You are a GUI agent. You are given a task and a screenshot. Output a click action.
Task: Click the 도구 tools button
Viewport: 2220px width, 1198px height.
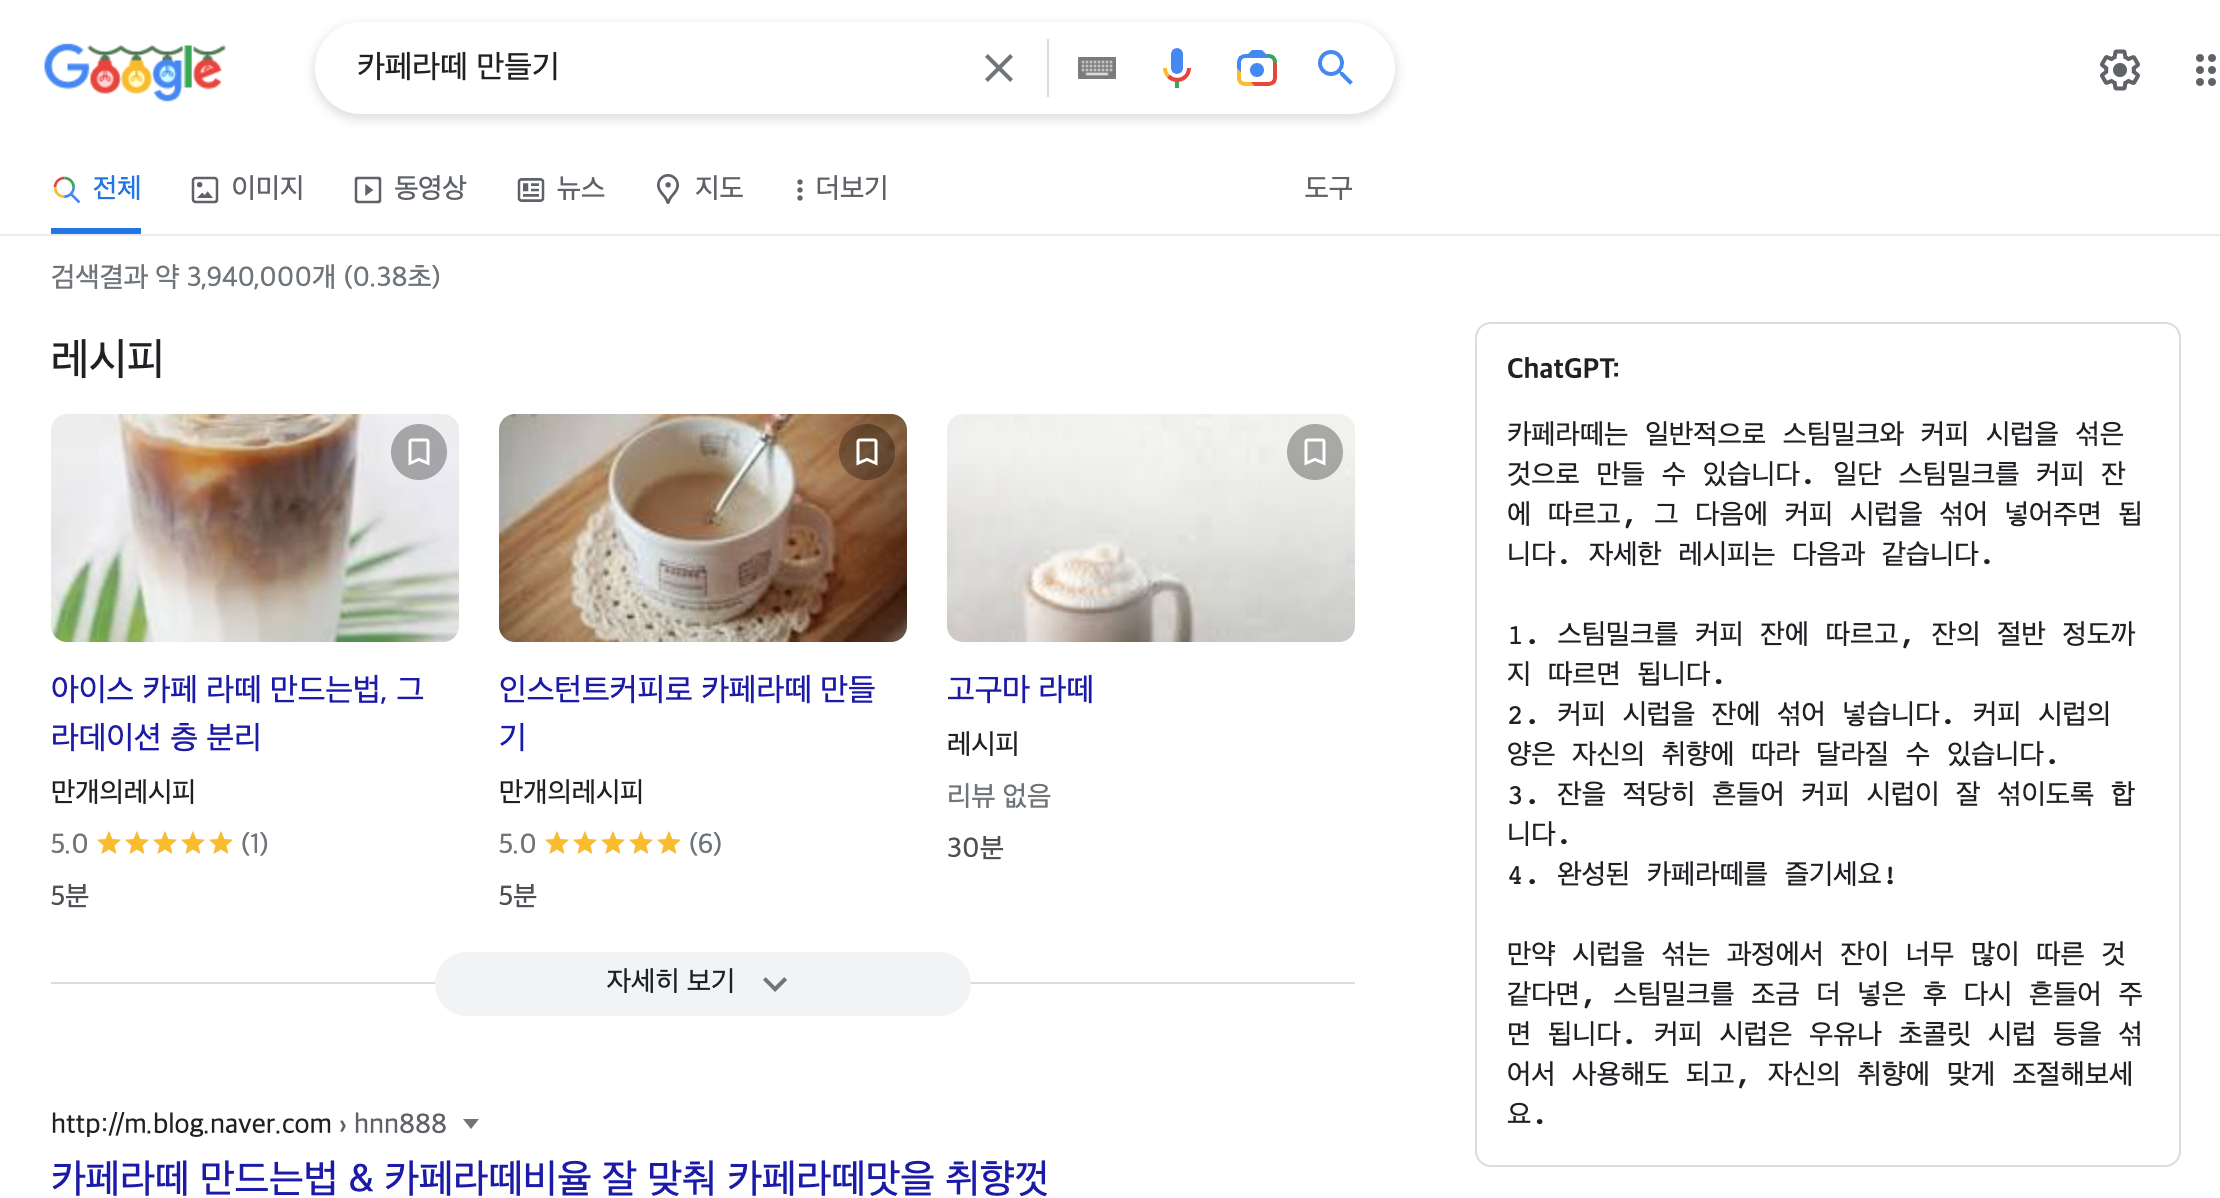(1327, 188)
